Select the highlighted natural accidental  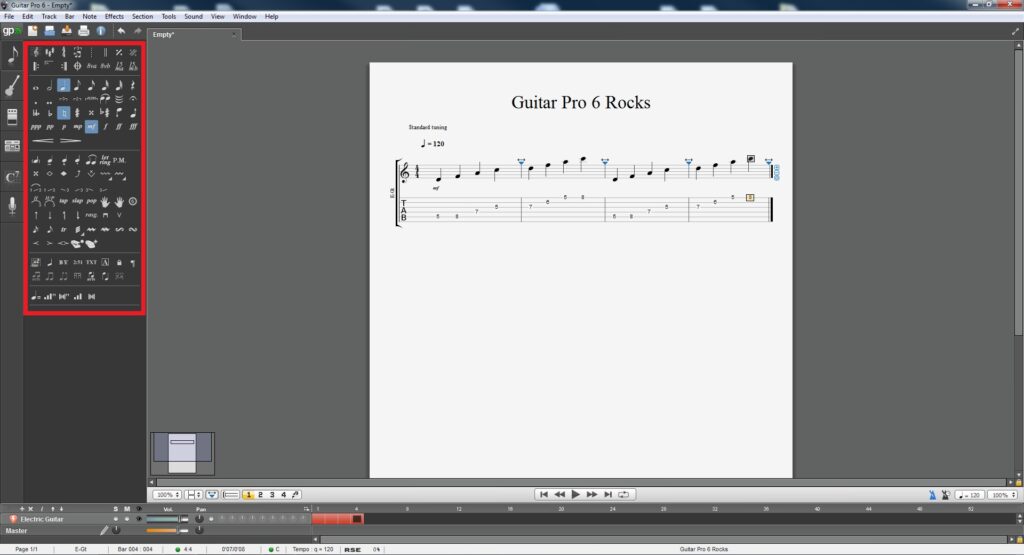[63, 113]
